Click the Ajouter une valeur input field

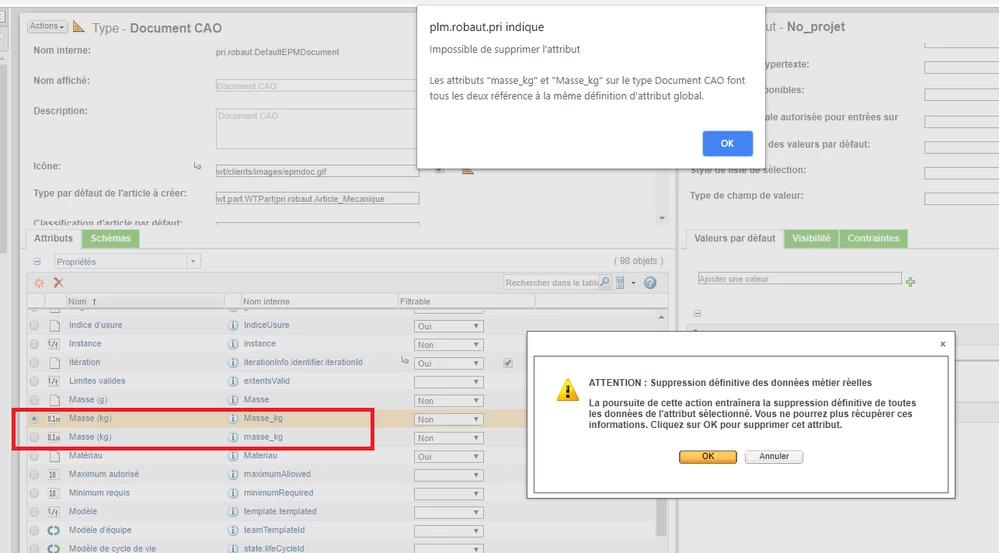coord(800,278)
